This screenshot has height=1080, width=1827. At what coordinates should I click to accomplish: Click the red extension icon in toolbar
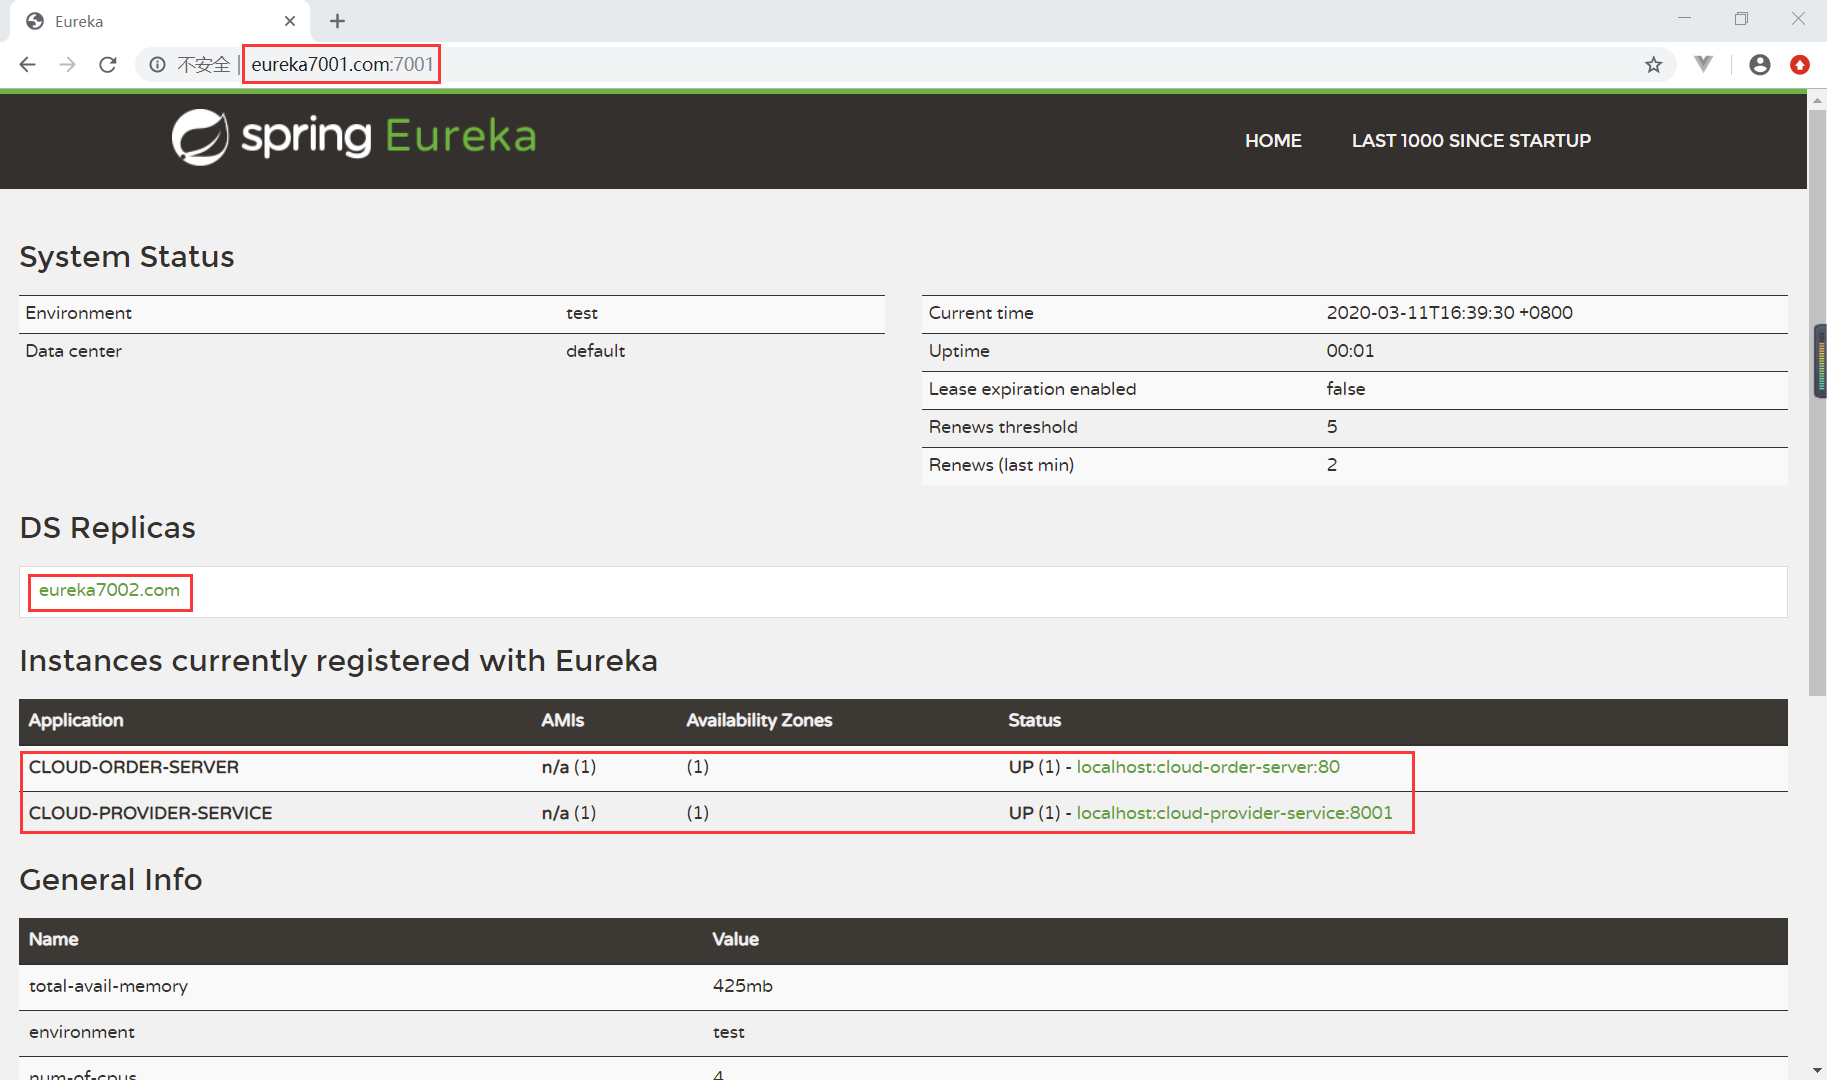tap(1799, 65)
